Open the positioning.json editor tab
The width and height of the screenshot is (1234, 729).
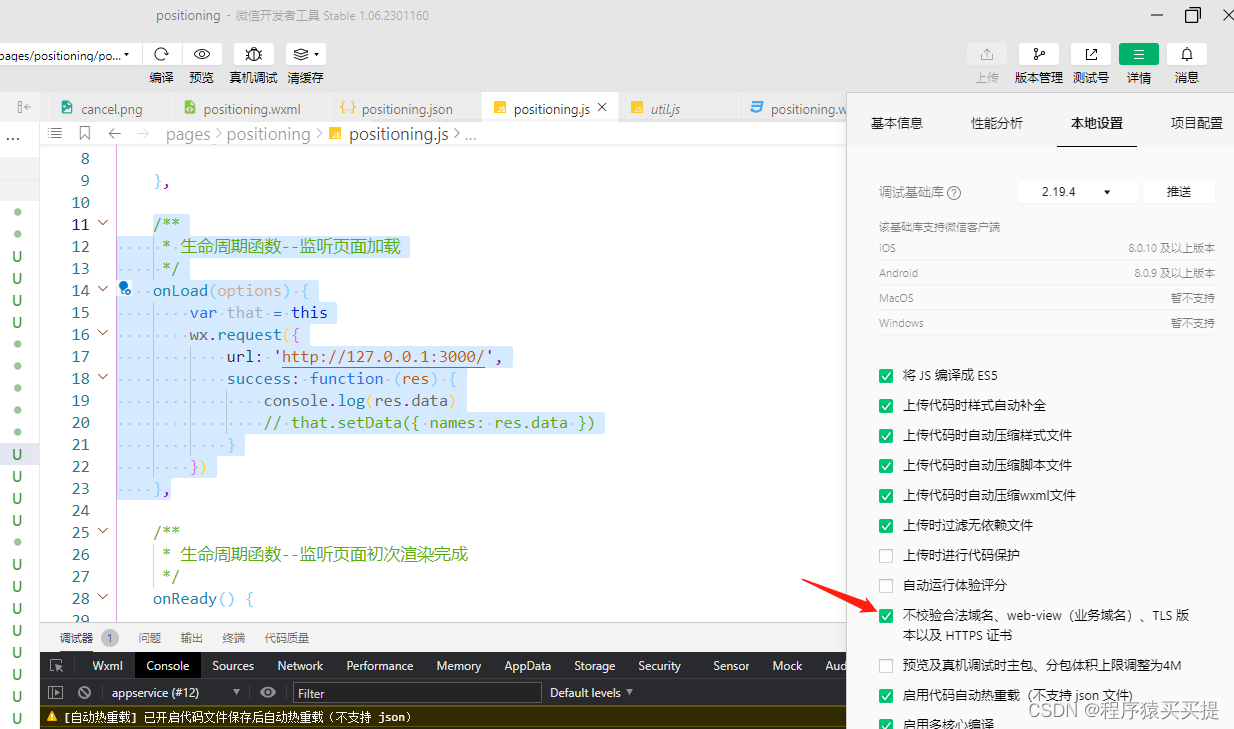[x=406, y=109]
